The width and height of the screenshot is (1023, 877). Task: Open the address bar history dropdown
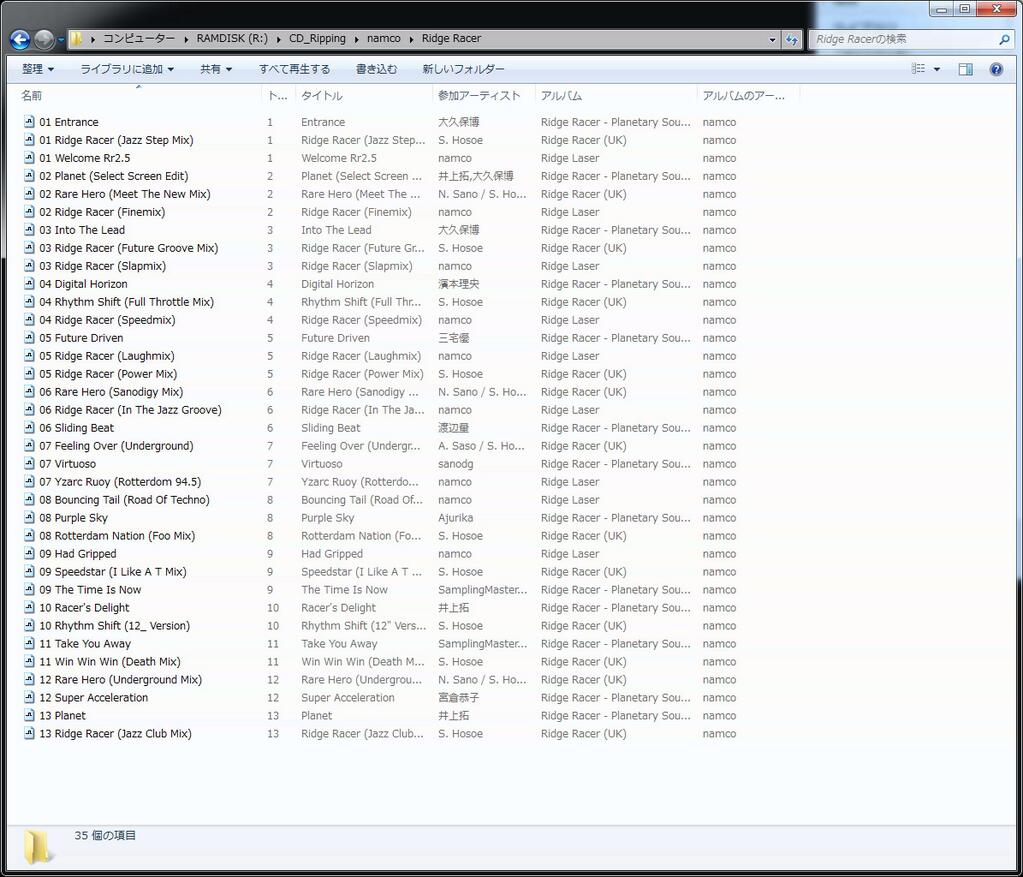772,39
